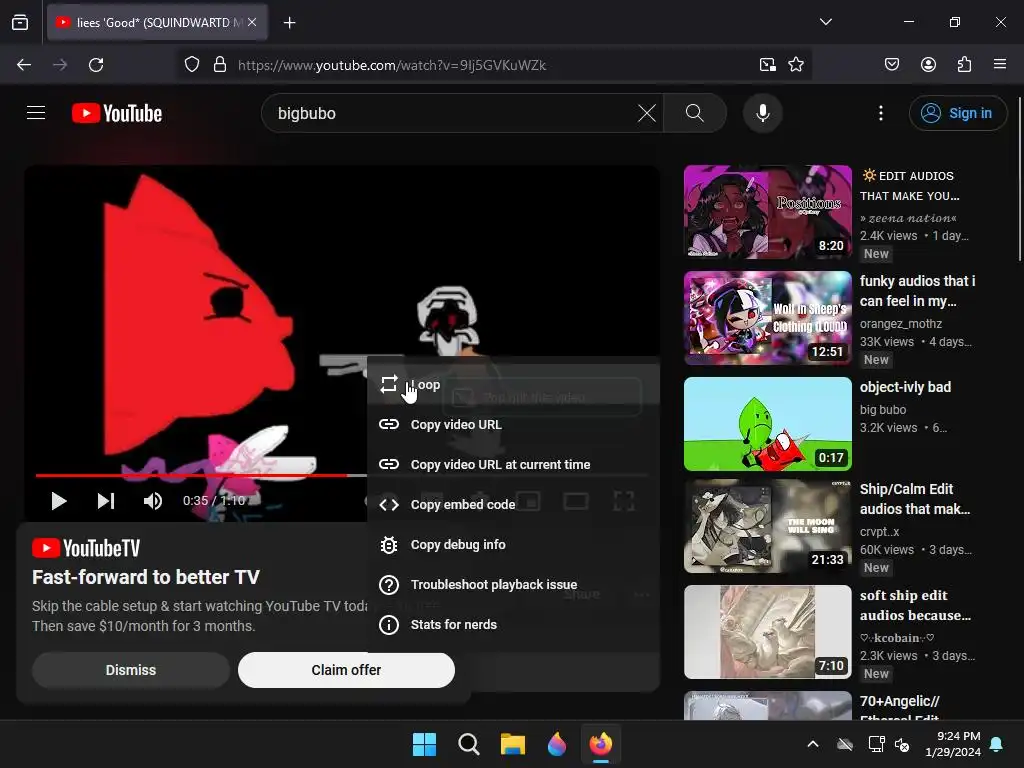This screenshot has height=768, width=1024.
Task: Open the notification bell in taskbar
Action: pos(997,744)
